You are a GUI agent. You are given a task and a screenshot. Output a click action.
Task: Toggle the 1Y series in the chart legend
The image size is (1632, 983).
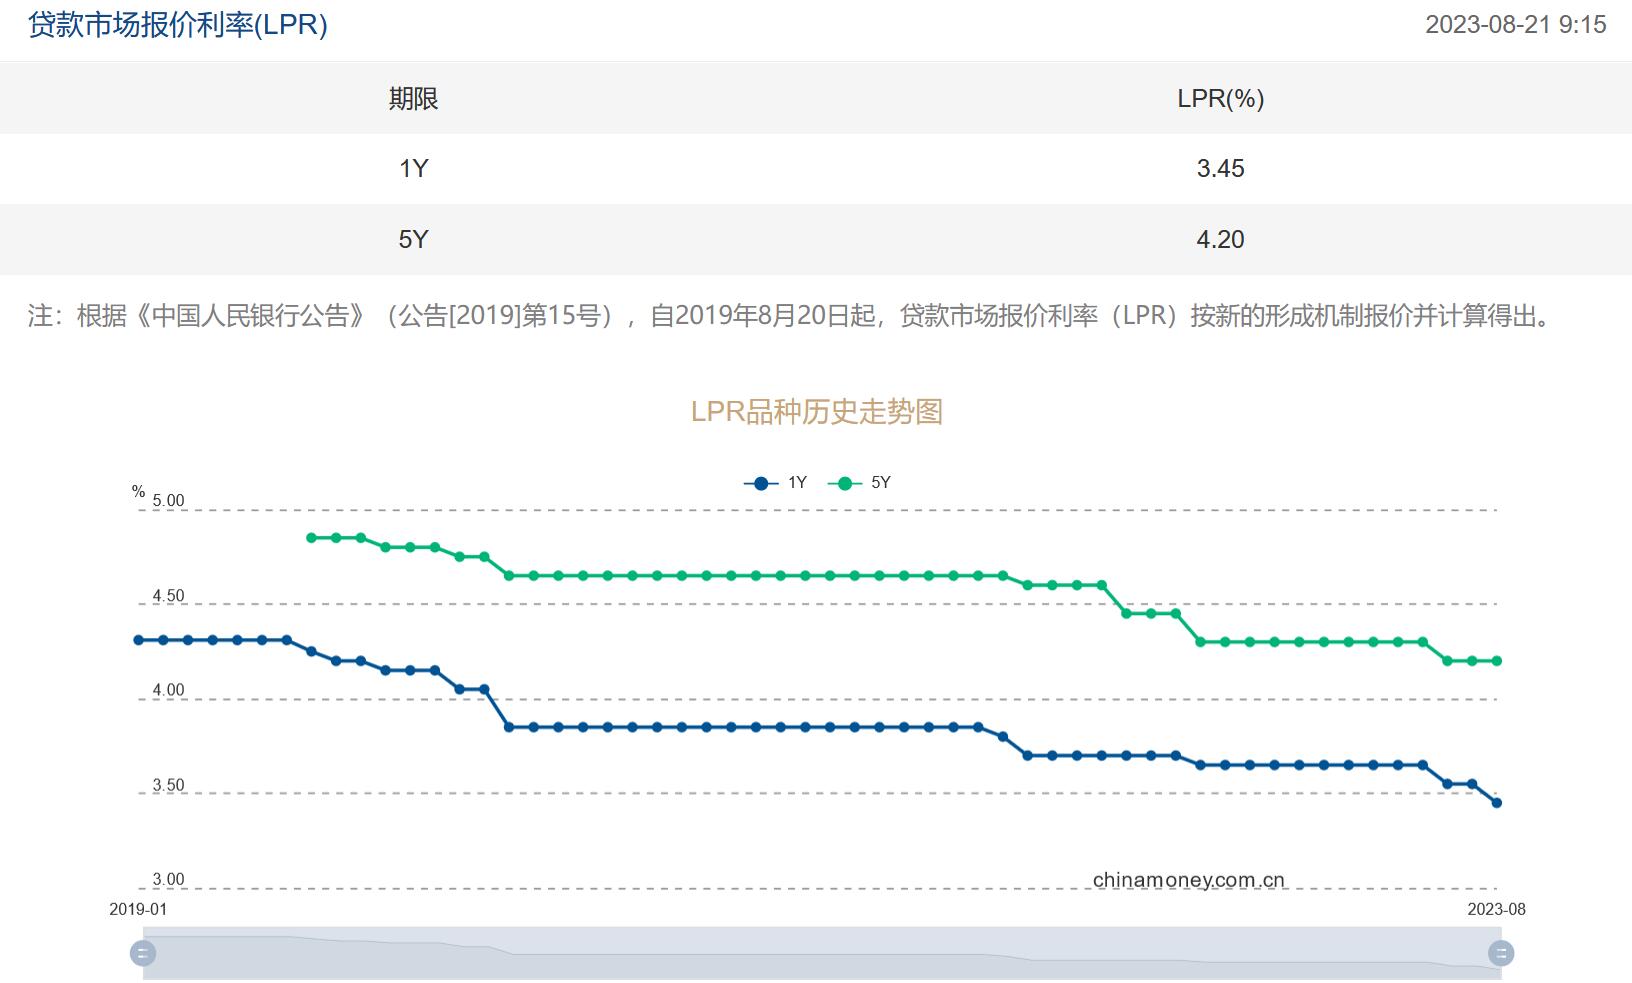tap(780, 482)
